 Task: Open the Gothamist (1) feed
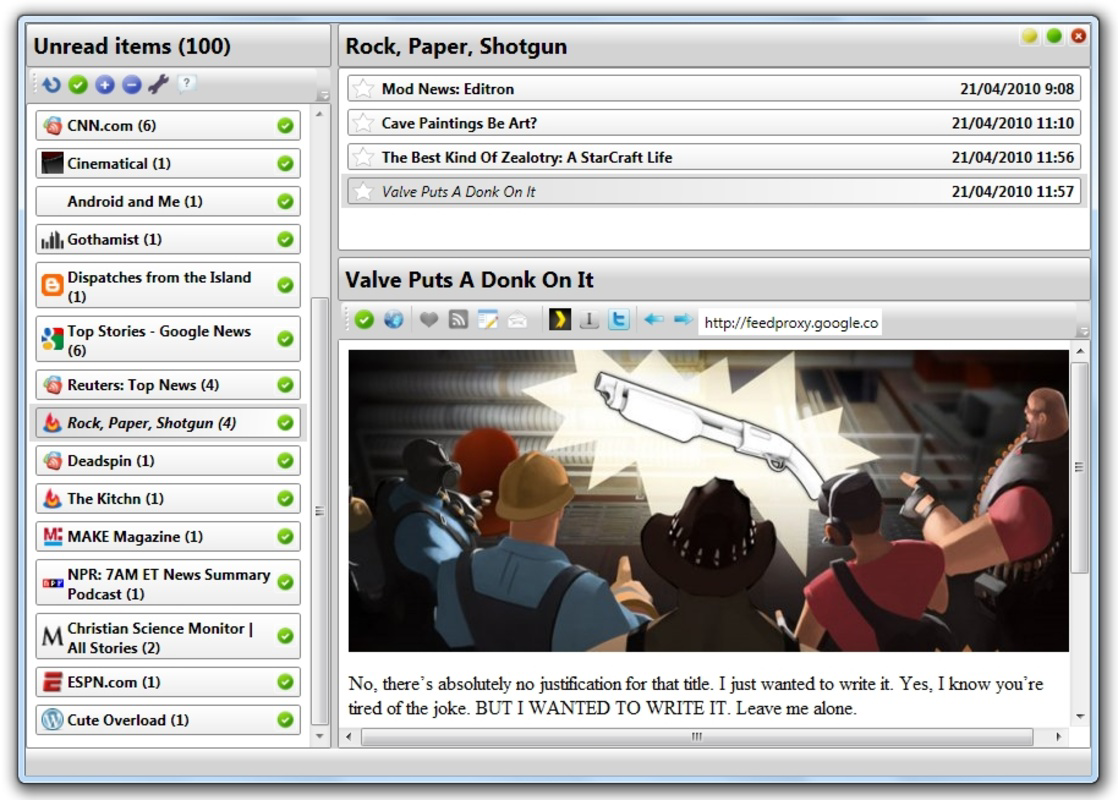point(168,239)
